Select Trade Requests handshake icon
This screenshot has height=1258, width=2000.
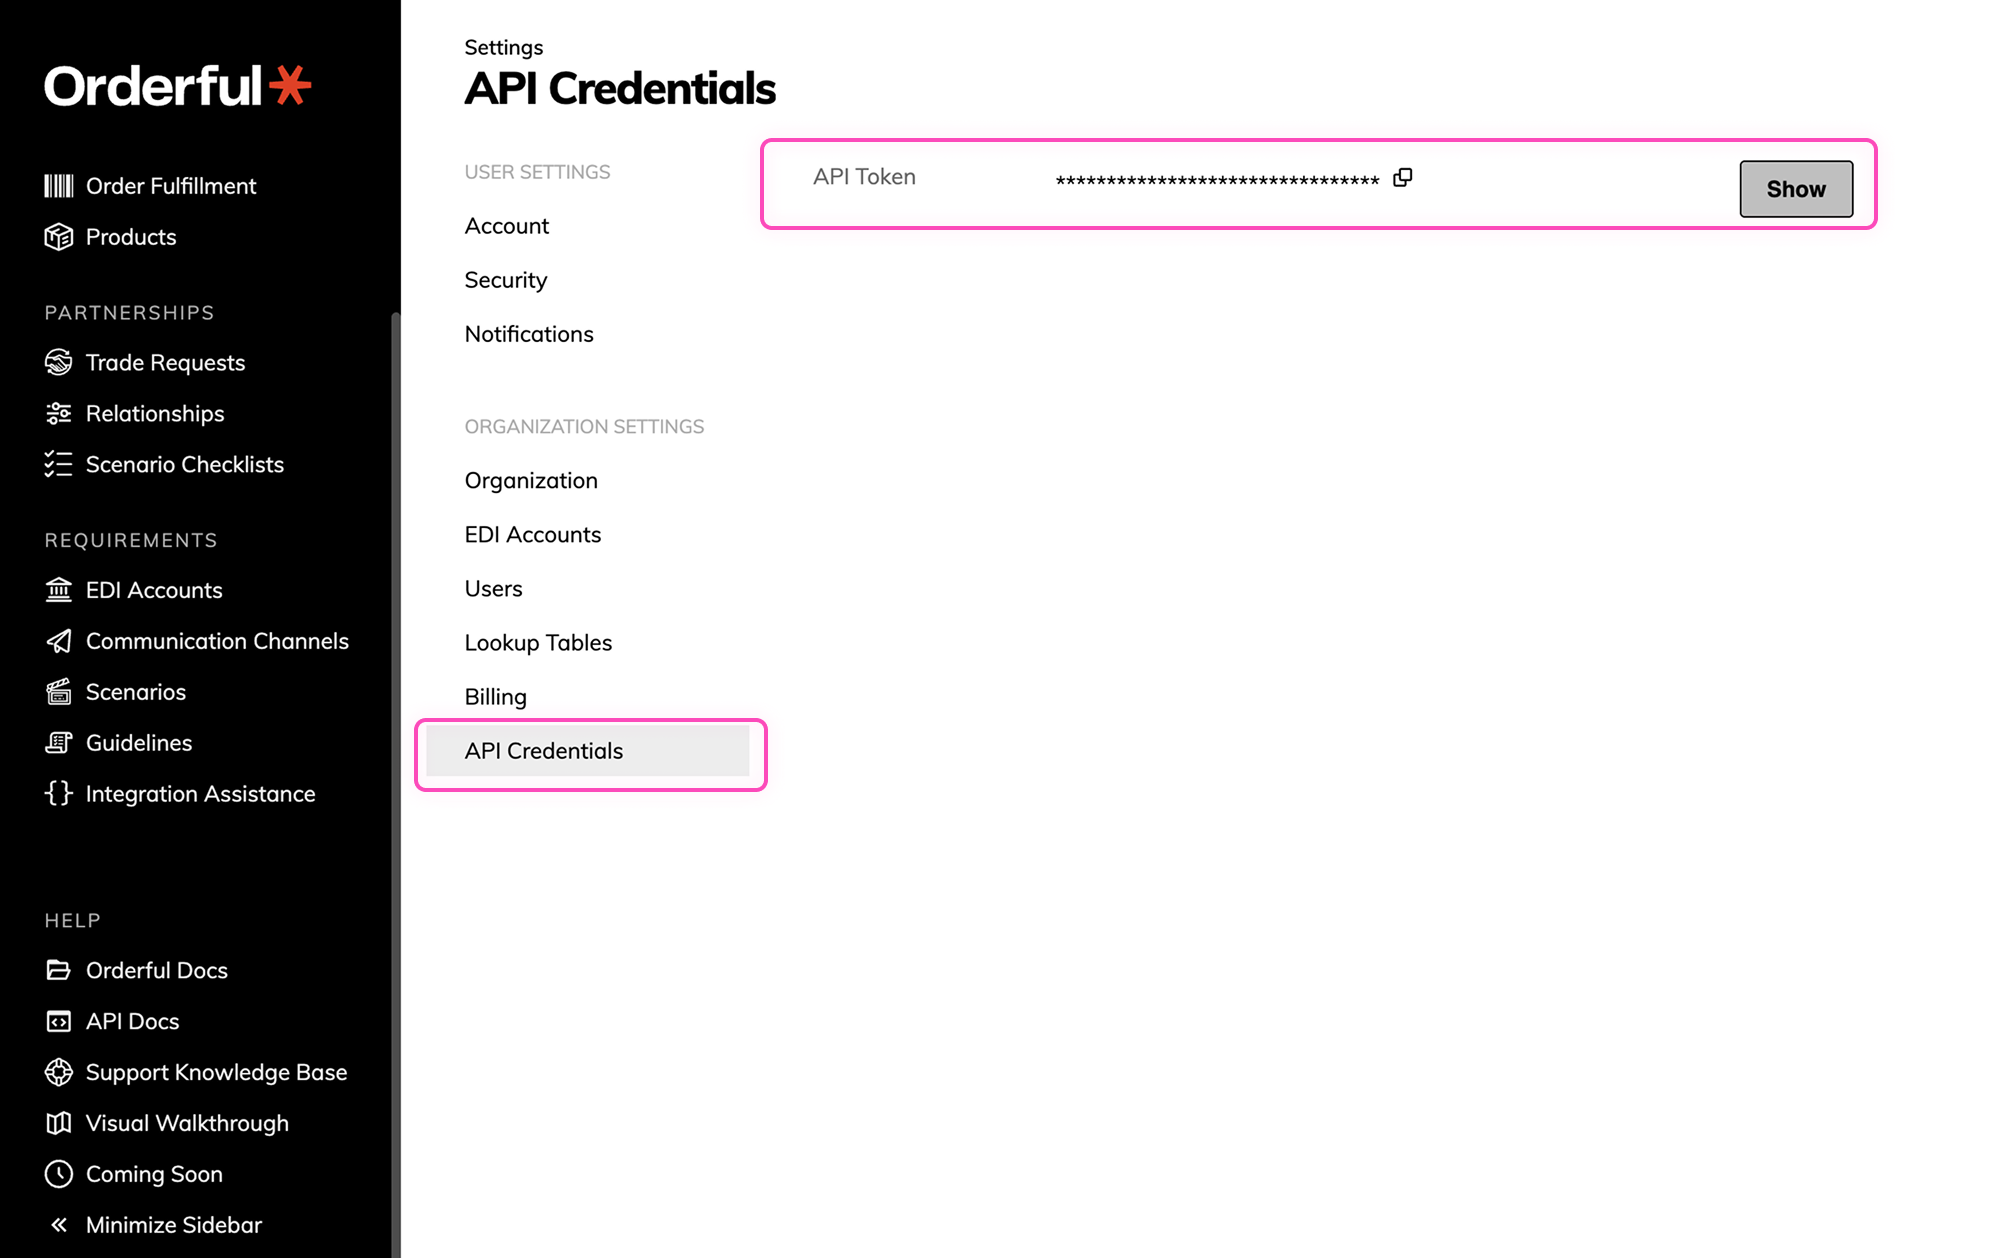tap(60, 362)
